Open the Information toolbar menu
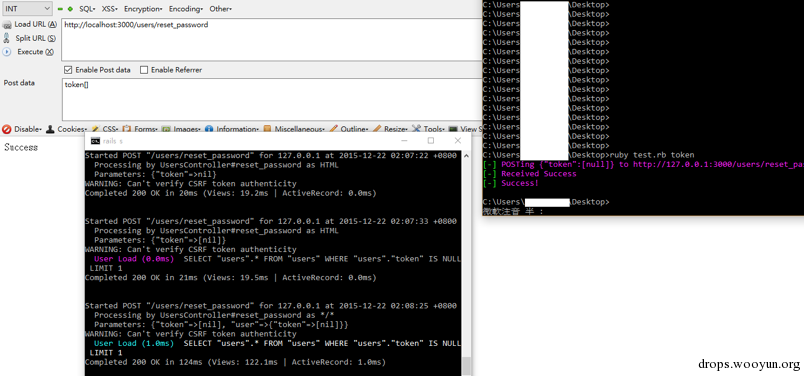 click(x=238, y=128)
